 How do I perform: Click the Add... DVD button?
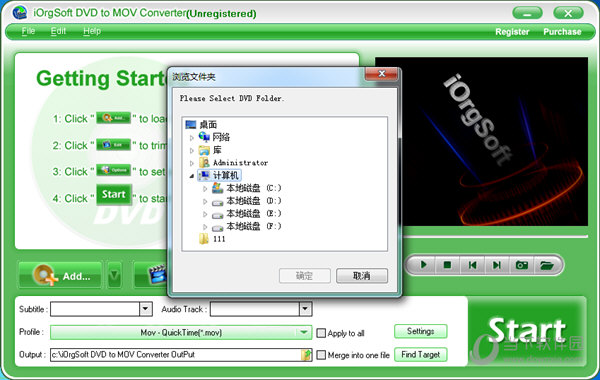click(x=60, y=275)
